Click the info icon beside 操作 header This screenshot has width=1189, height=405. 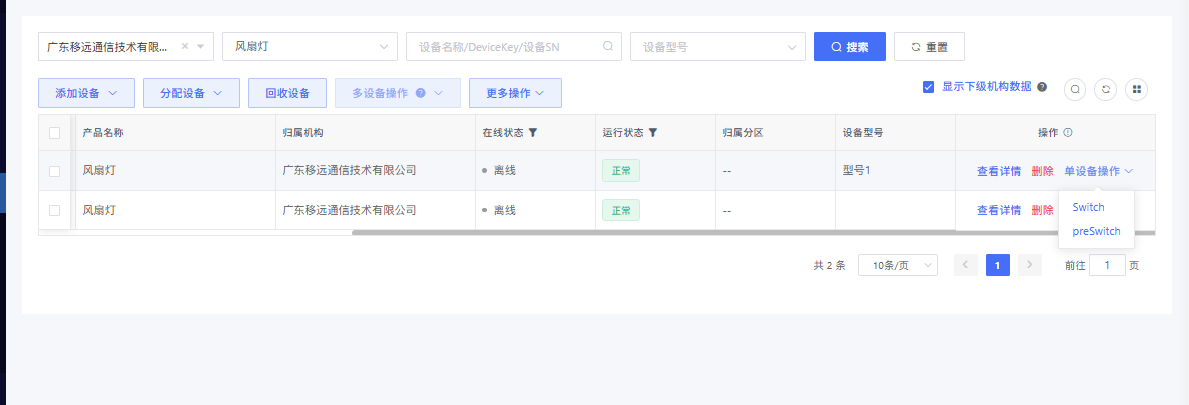1068,132
